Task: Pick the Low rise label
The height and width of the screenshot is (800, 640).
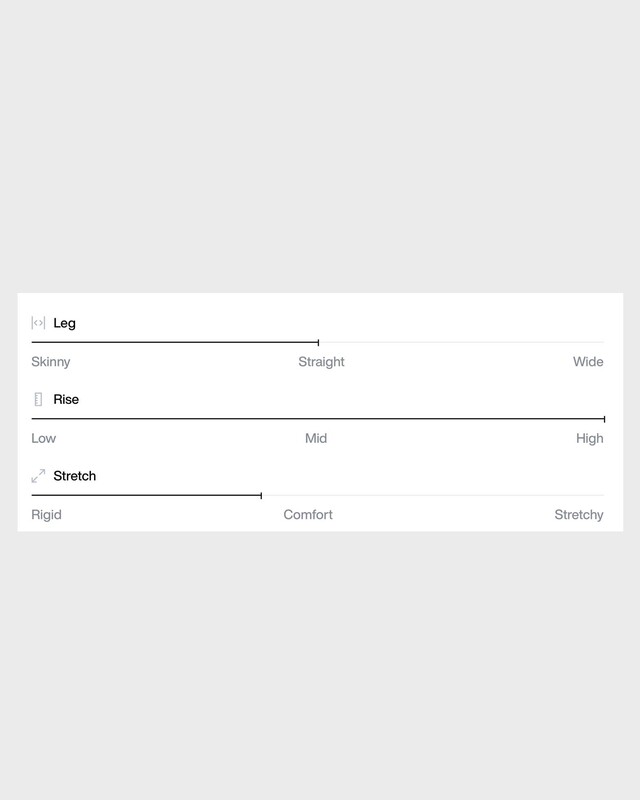Action: tap(44, 438)
